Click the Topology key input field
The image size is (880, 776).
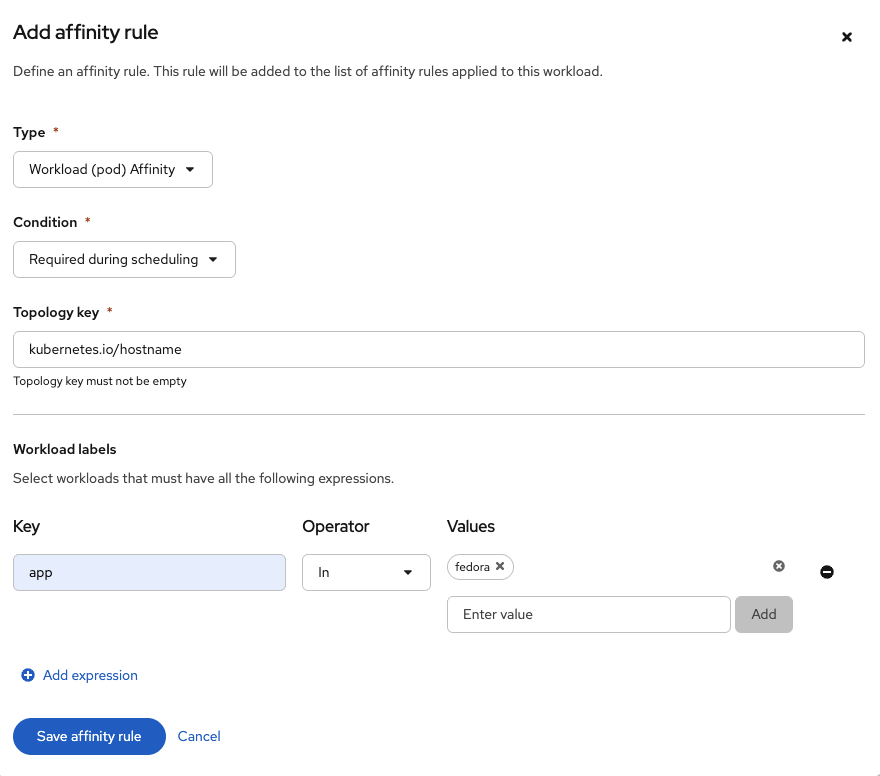438,349
